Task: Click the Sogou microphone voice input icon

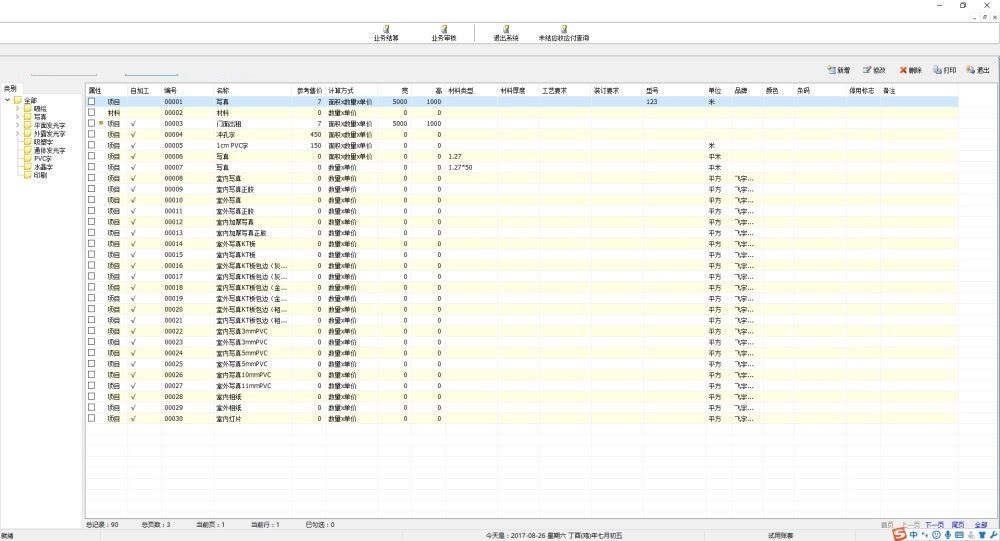Action: [948, 535]
